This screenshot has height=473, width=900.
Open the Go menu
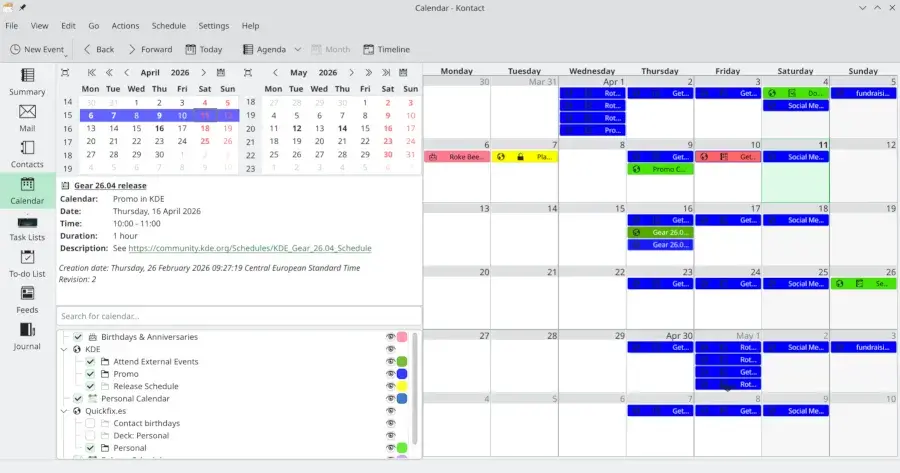[94, 26]
